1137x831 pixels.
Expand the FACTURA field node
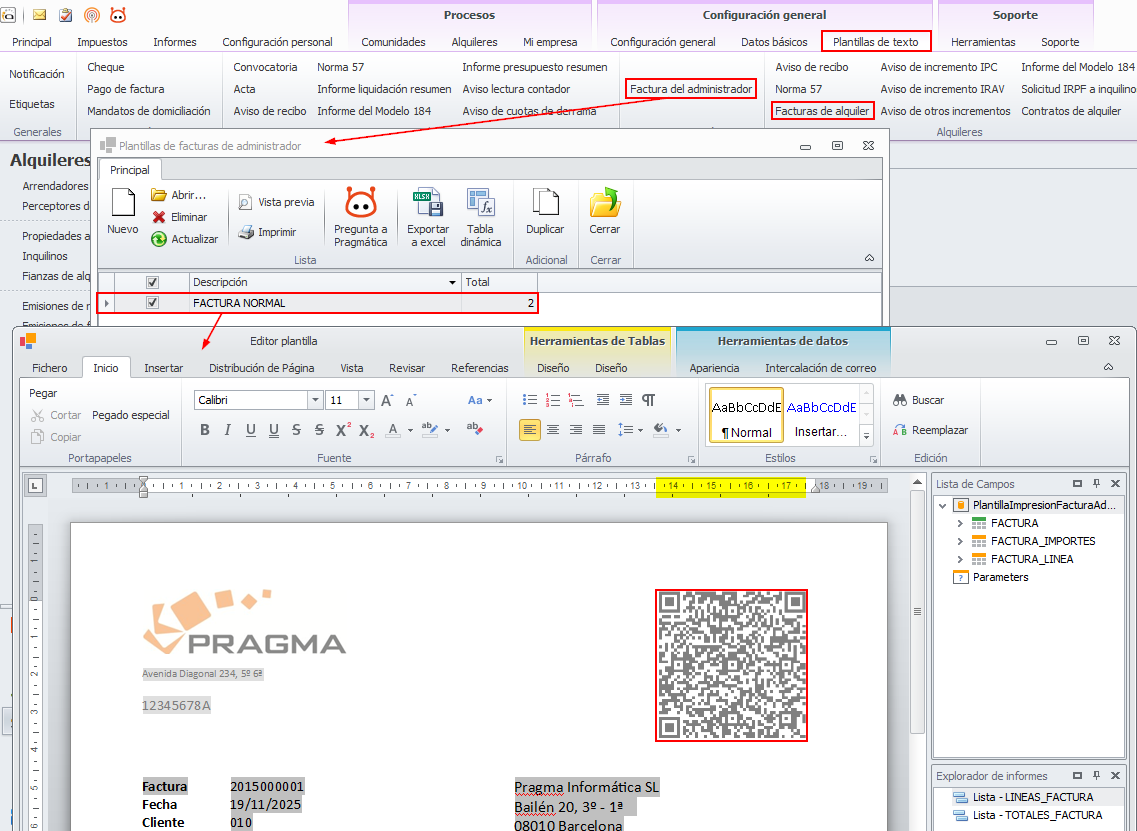point(959,523)
